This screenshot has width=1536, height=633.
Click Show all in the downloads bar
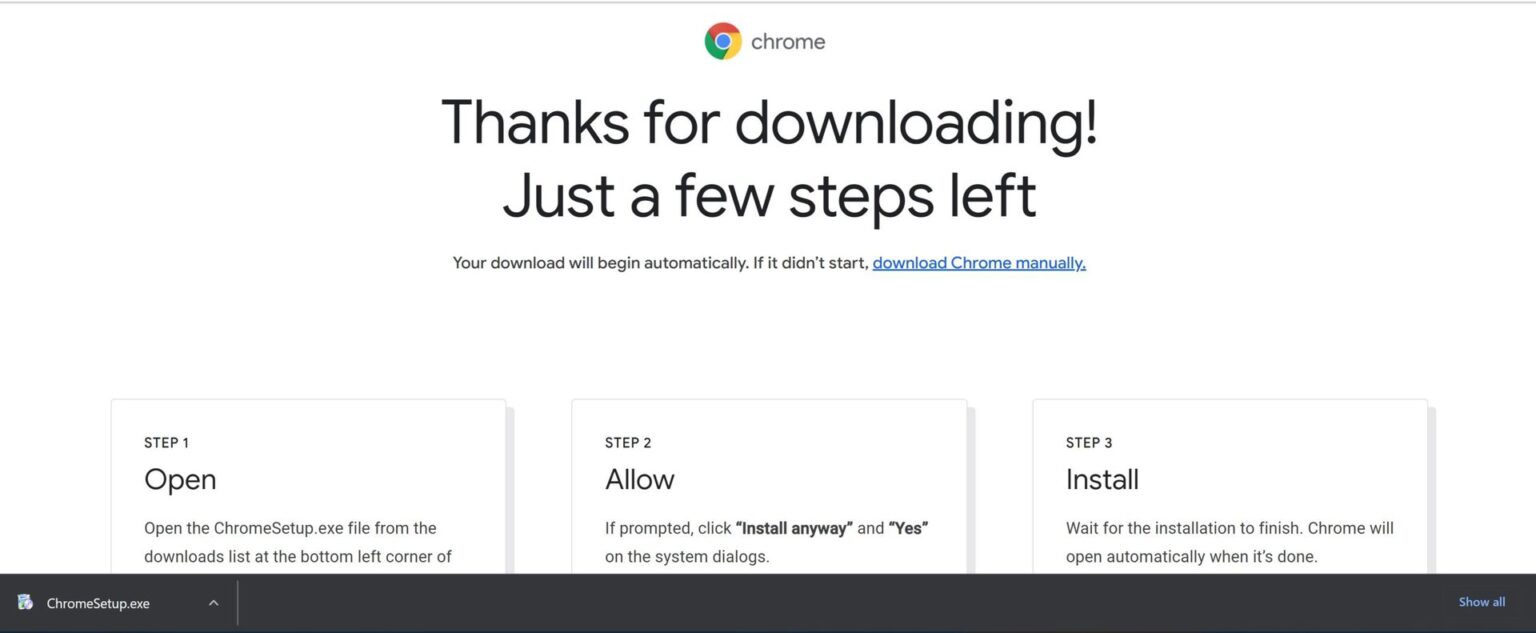[1481, 601]
